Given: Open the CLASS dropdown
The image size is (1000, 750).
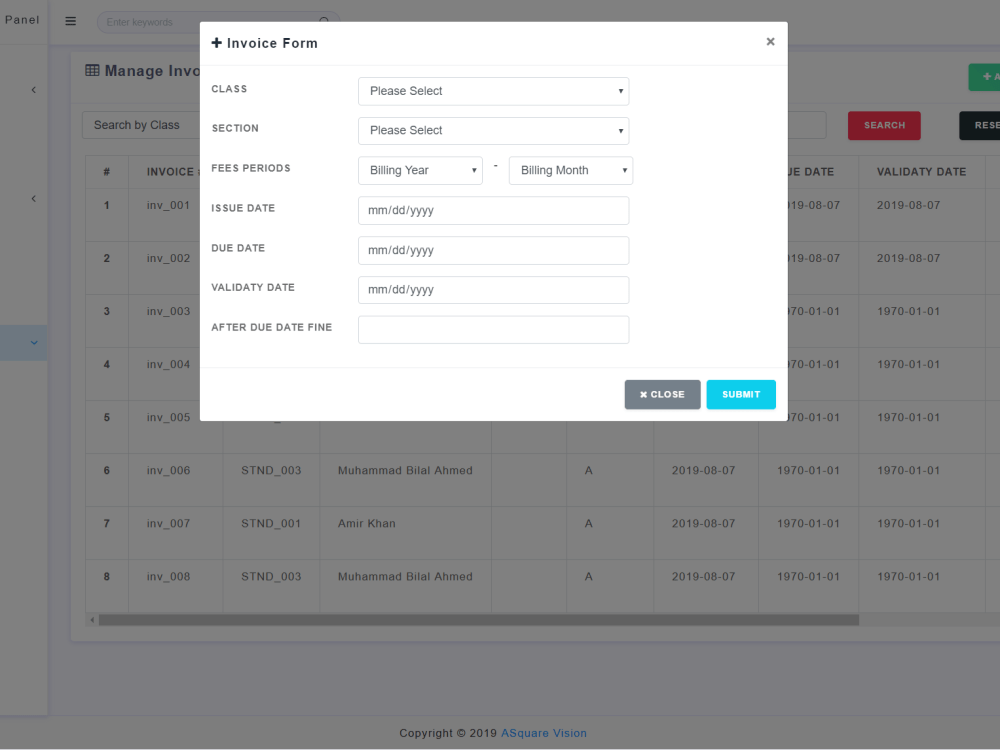Looking at the screenshot, I should pyautogui.click(x=493, y=91).
